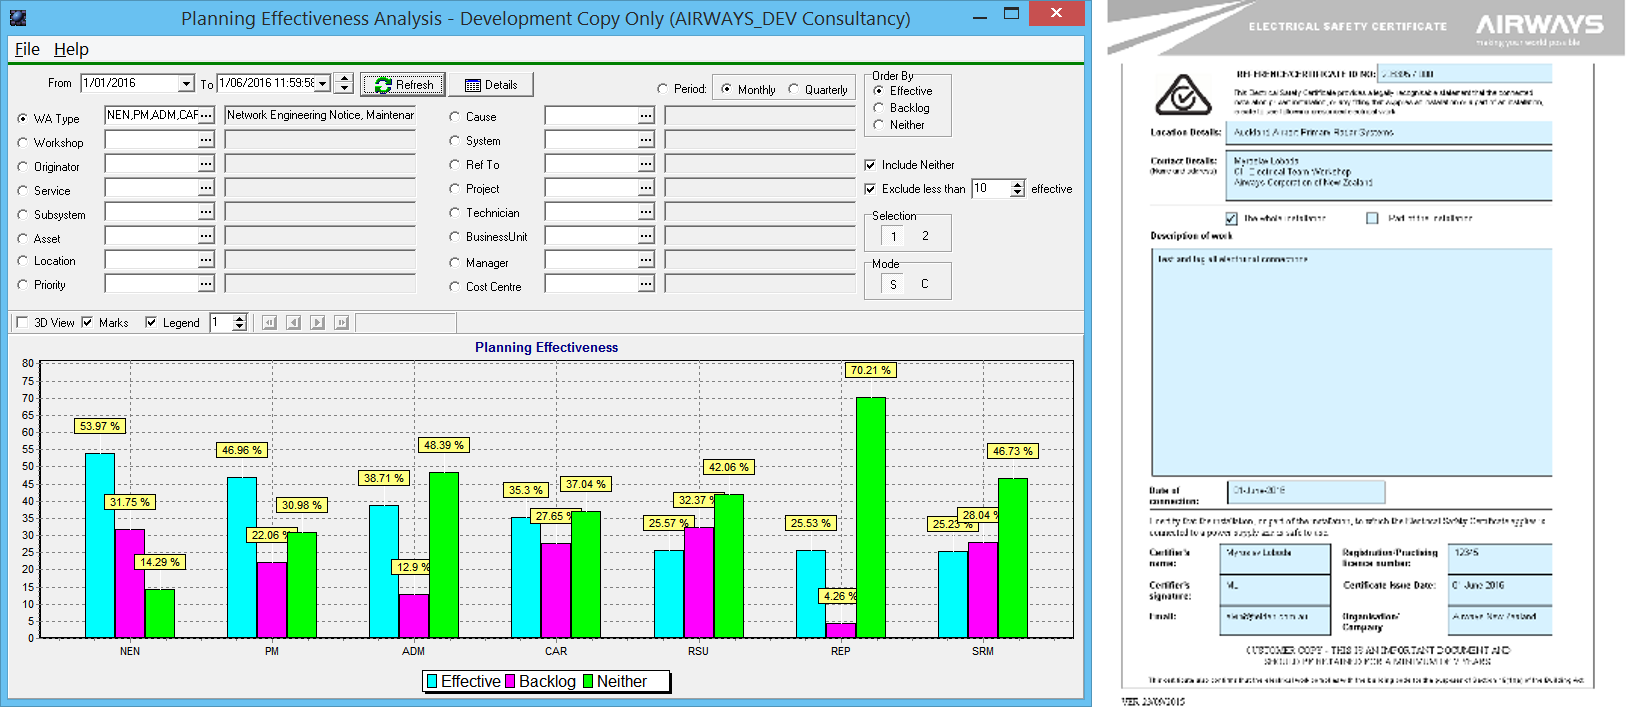1634x707 pixels.
Task: Toggle the Include Neither checkbox
Action: 870,165
